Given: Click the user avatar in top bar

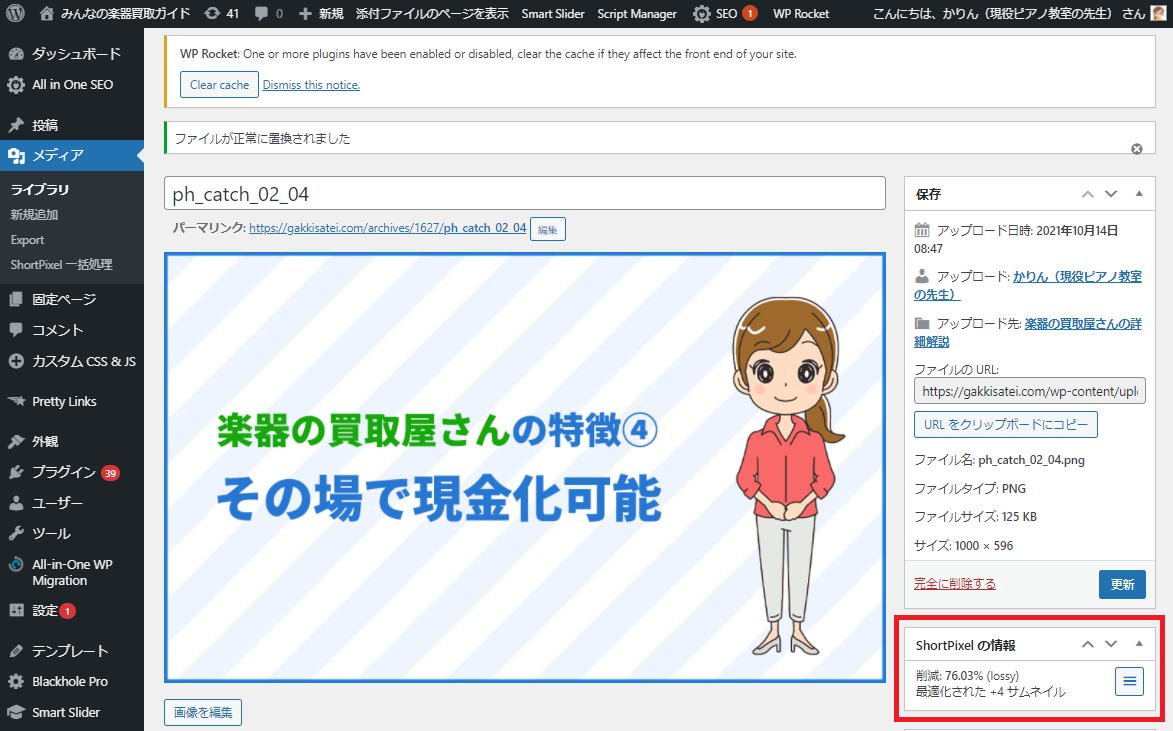Looking at the screenshot, I should point(1157,14).
